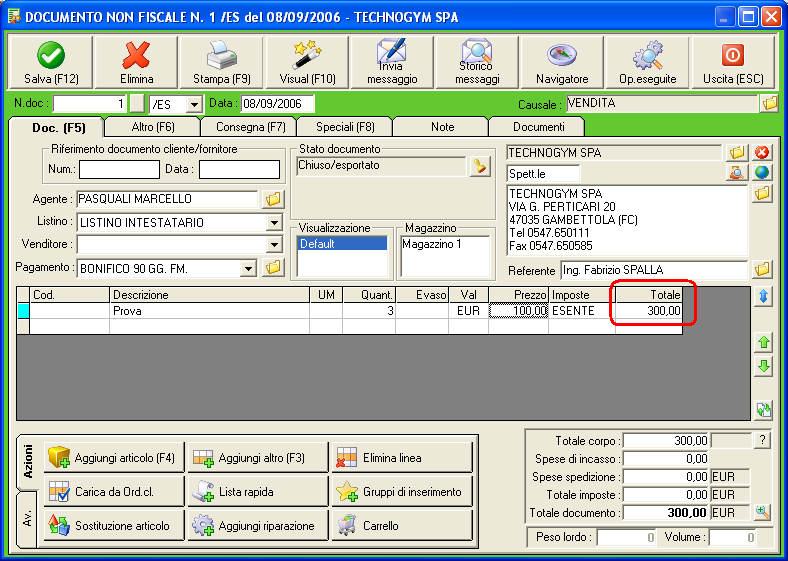
Task: Exit with the Uscita (ESC) button
Action: (733, 62)
